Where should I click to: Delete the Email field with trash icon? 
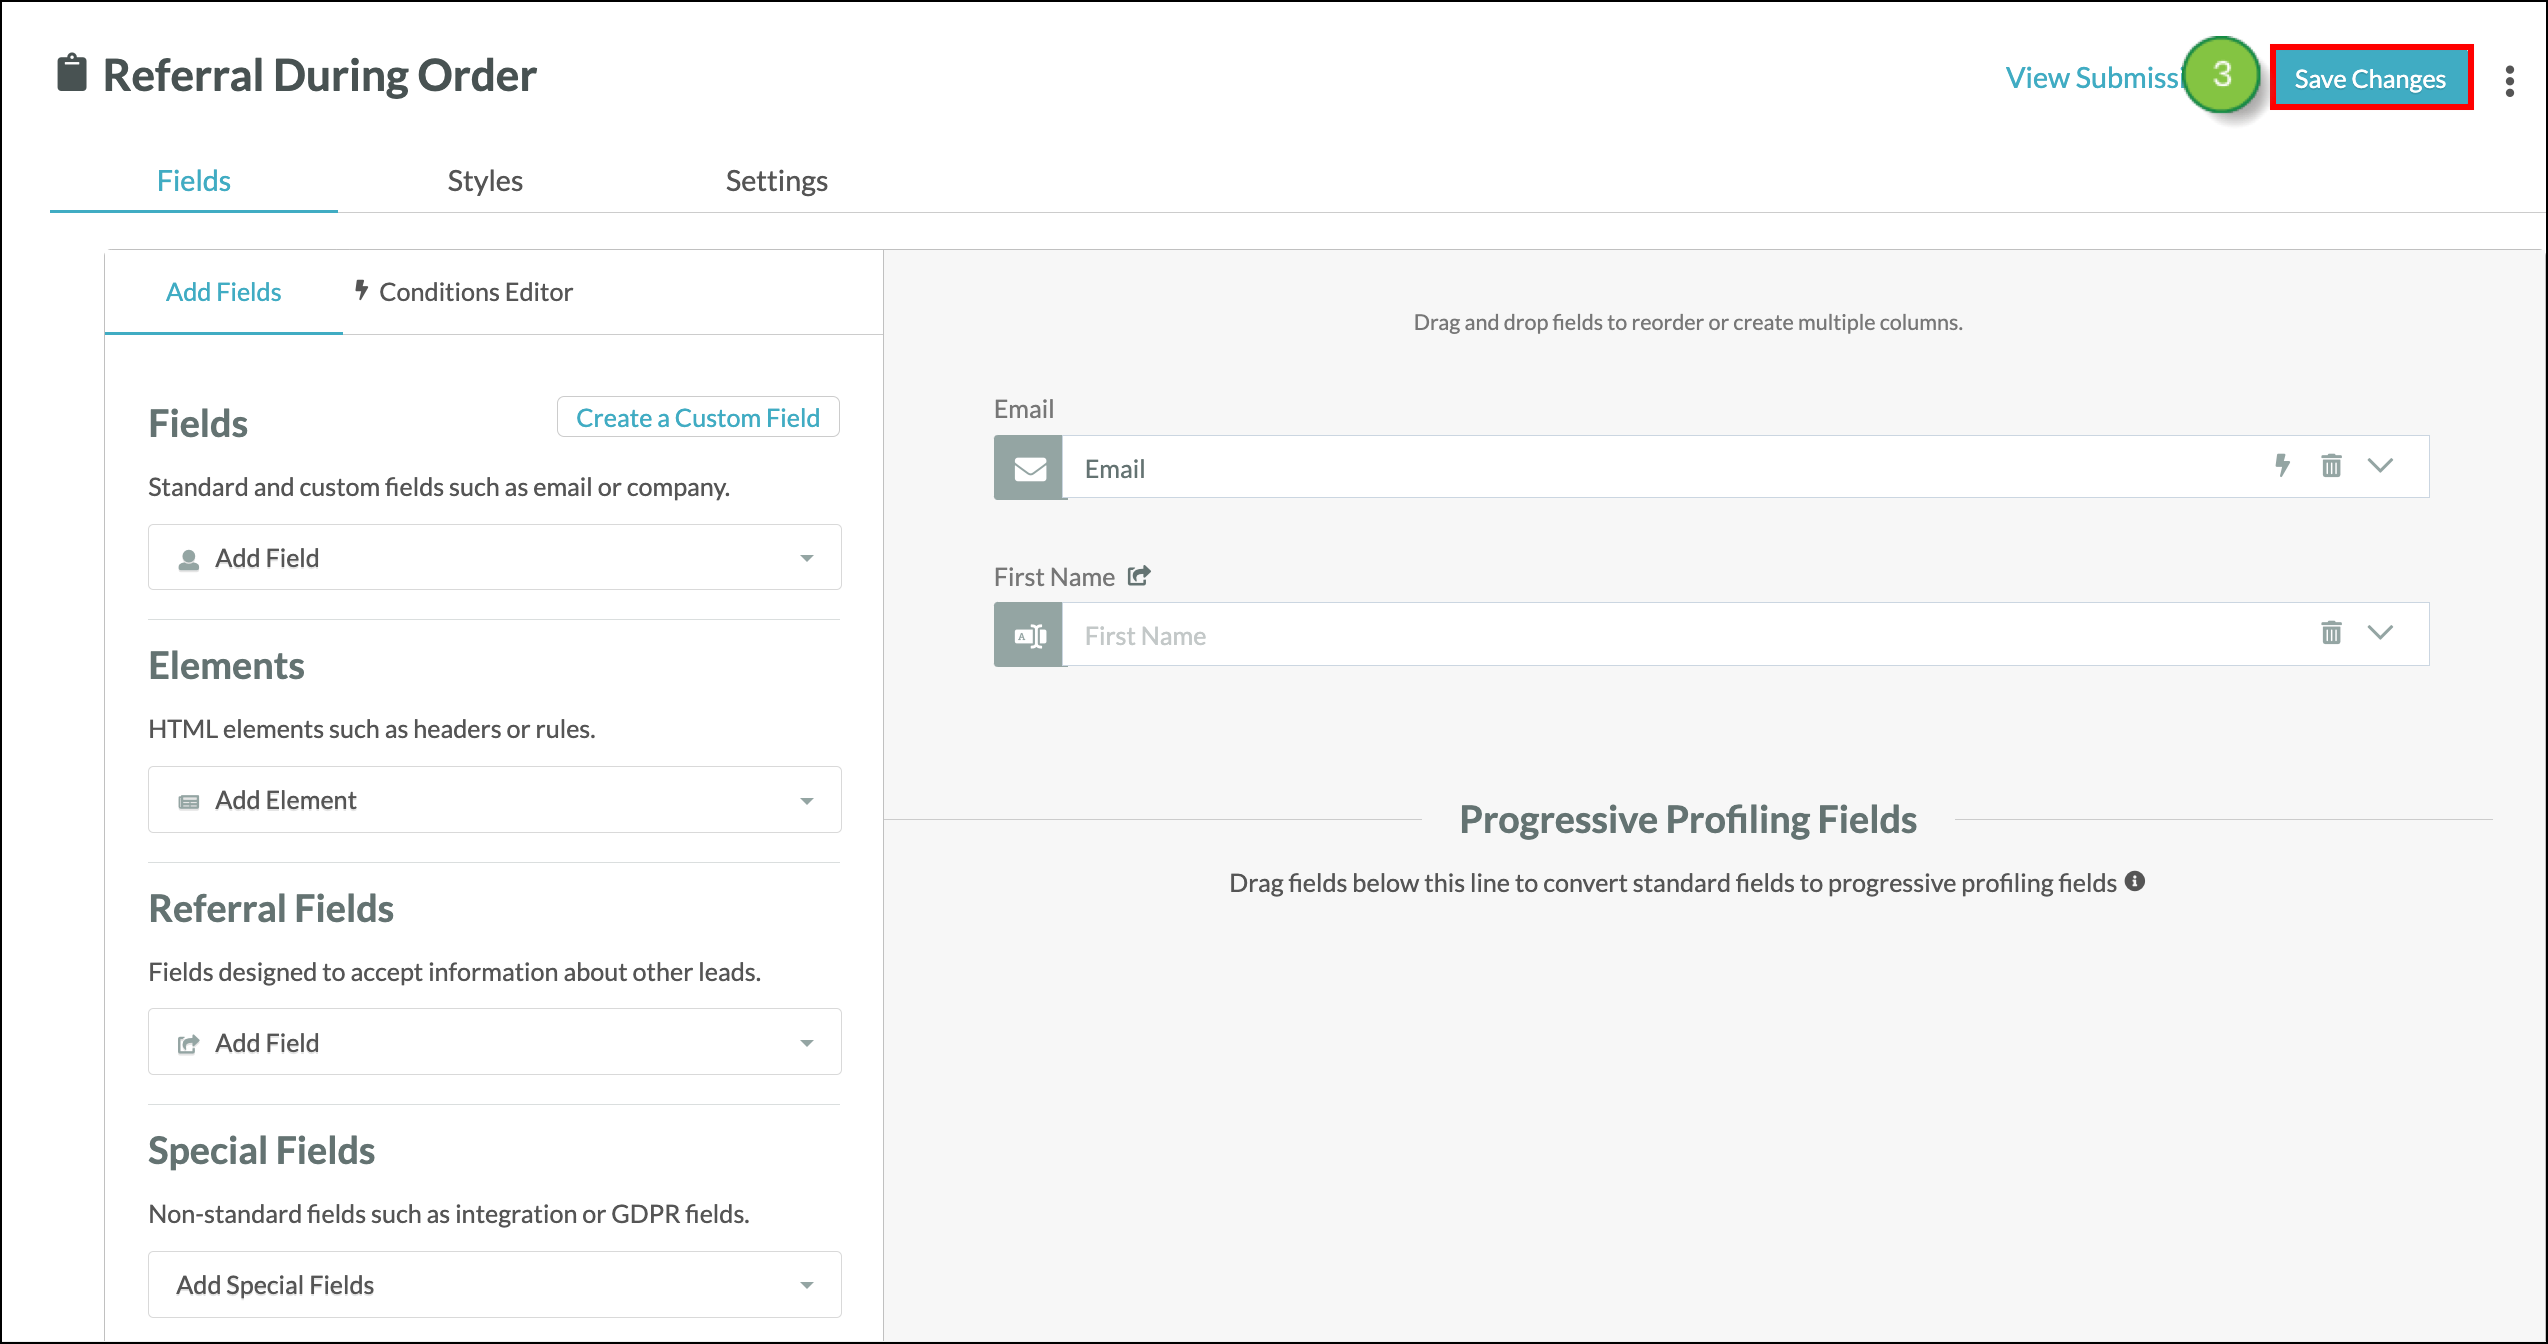(x=2331, y=465)
